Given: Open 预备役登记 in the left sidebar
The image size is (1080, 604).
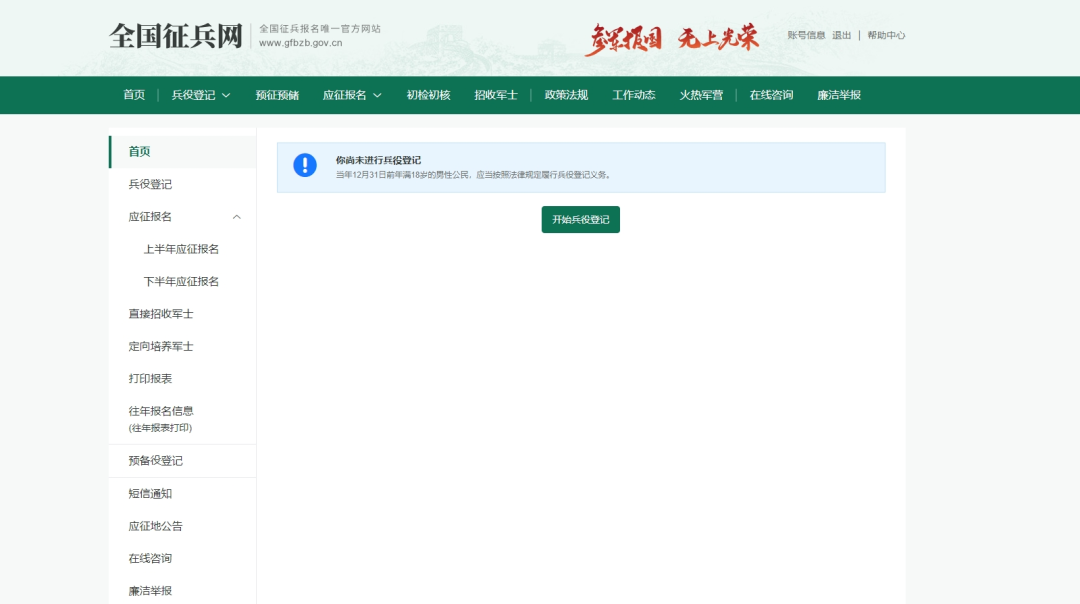Looking at the screenshot, I should (x=155, y=461).
